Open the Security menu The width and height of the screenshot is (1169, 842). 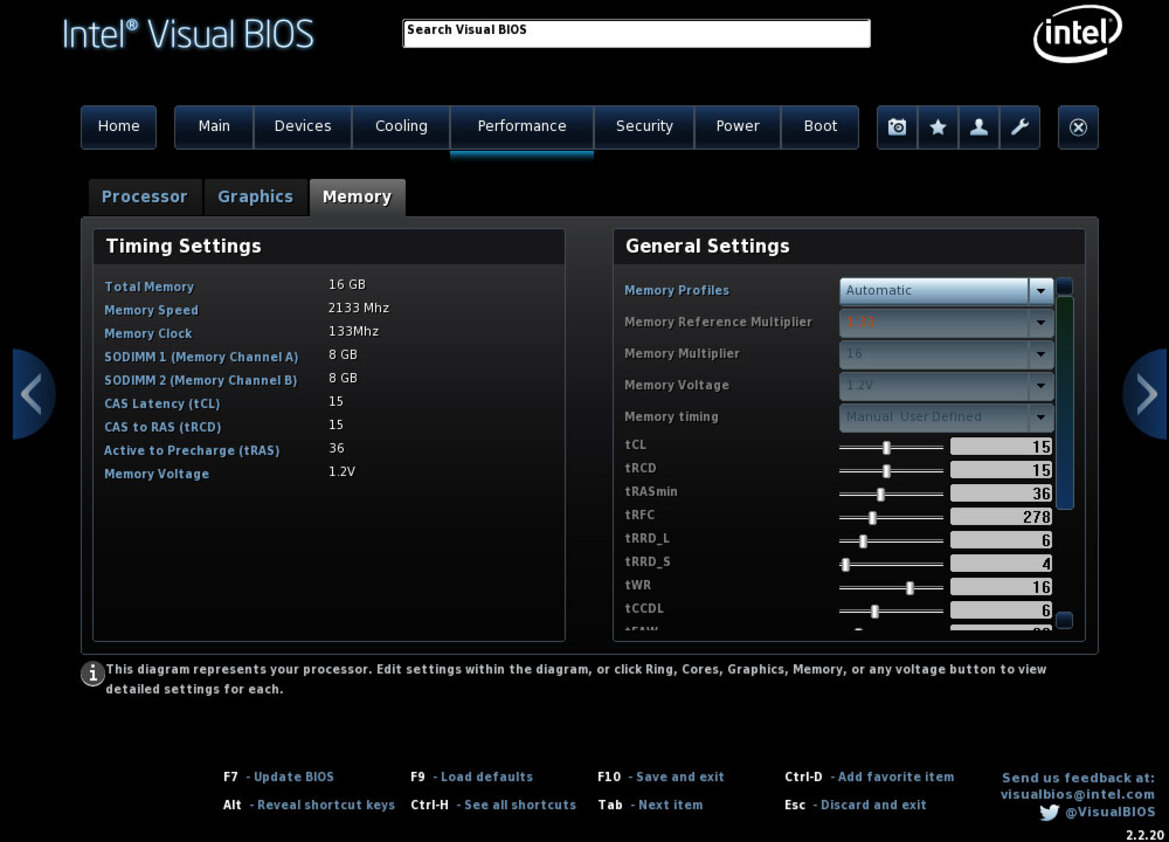click(644, 127)
